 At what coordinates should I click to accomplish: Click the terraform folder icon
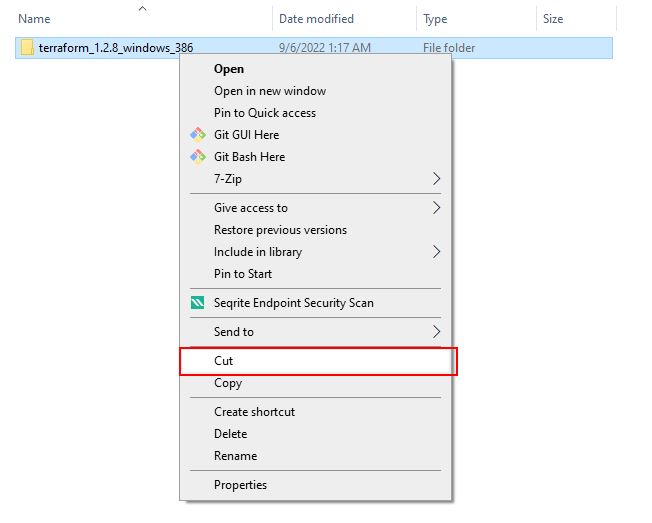tap(27, 48)
